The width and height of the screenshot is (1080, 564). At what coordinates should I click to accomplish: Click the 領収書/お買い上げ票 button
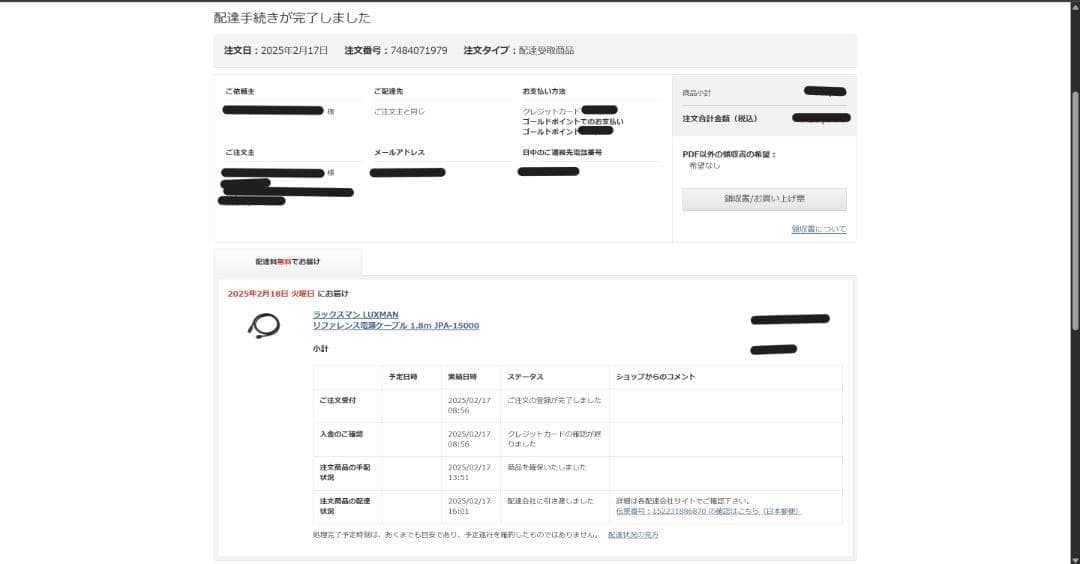click(764, 199)
